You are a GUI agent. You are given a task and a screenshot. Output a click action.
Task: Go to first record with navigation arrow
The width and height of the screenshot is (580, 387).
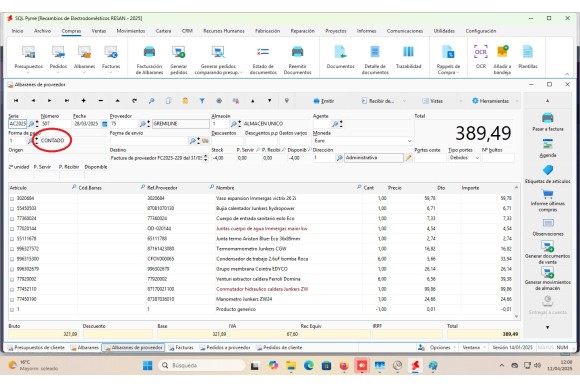coord(16,101)
